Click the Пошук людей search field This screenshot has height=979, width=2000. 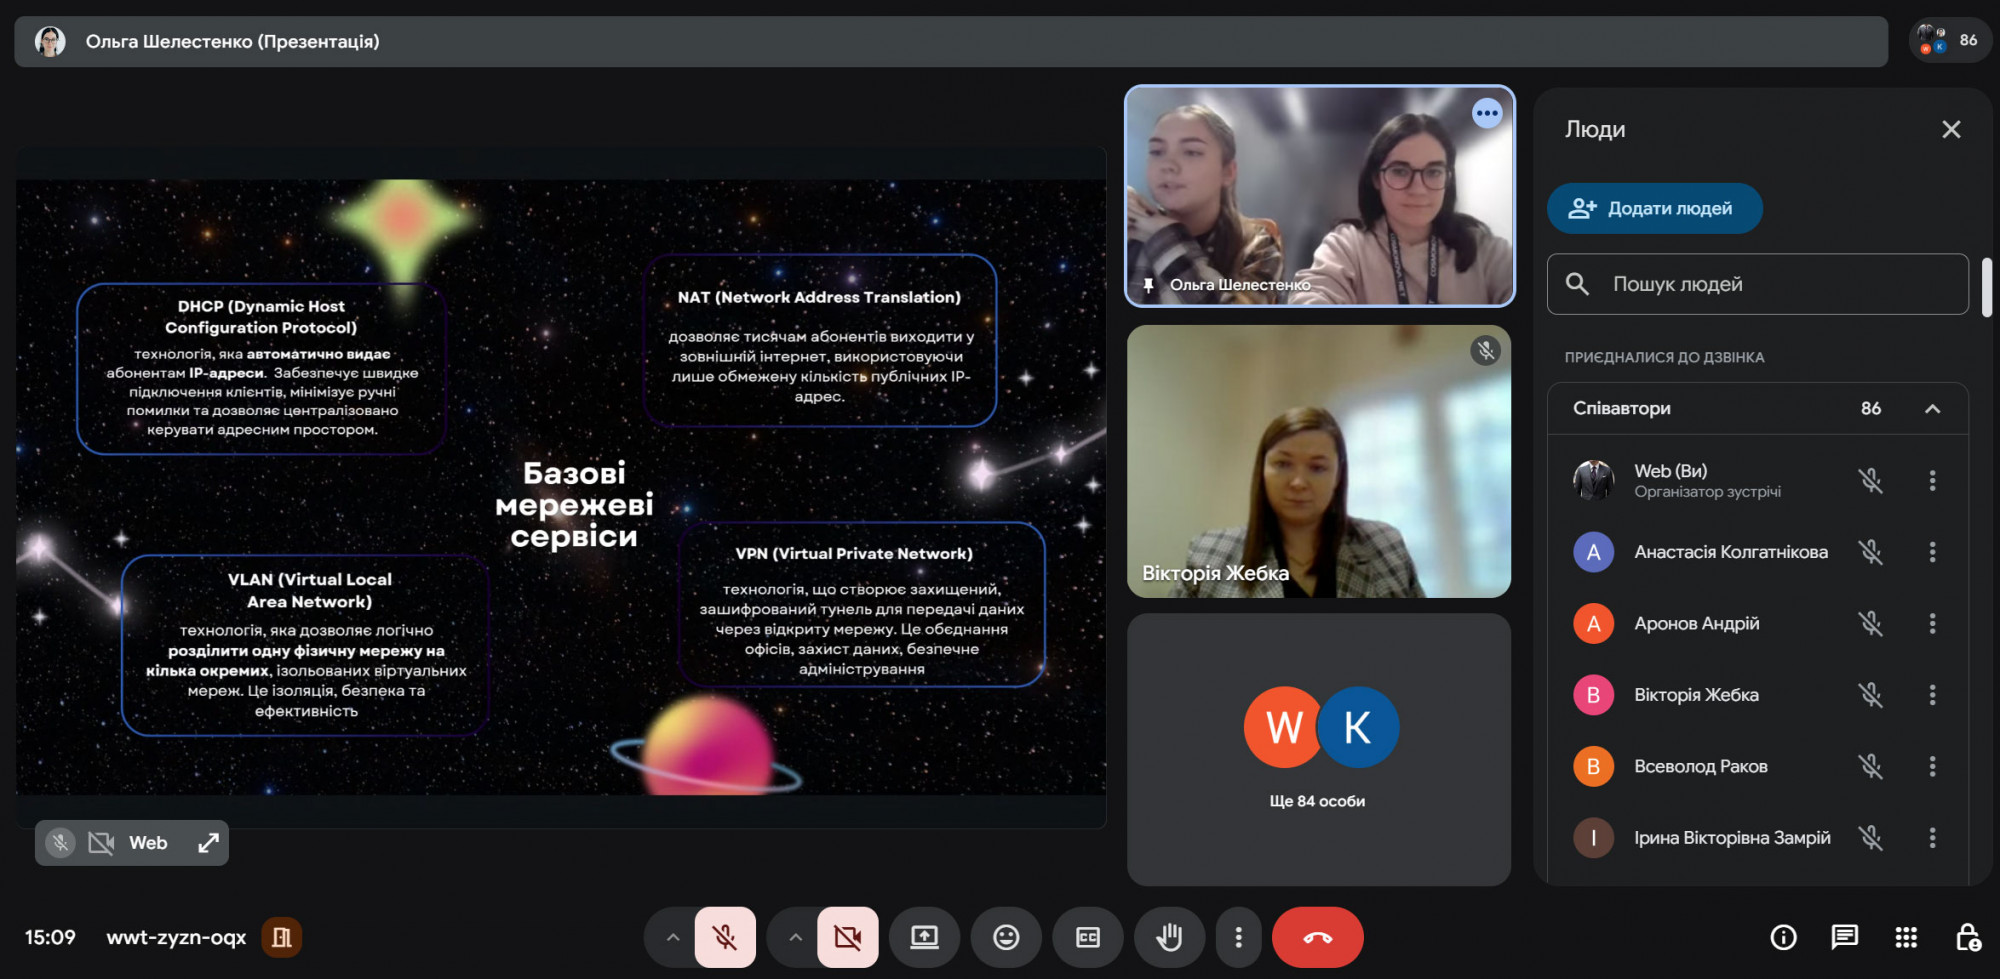1757,284
